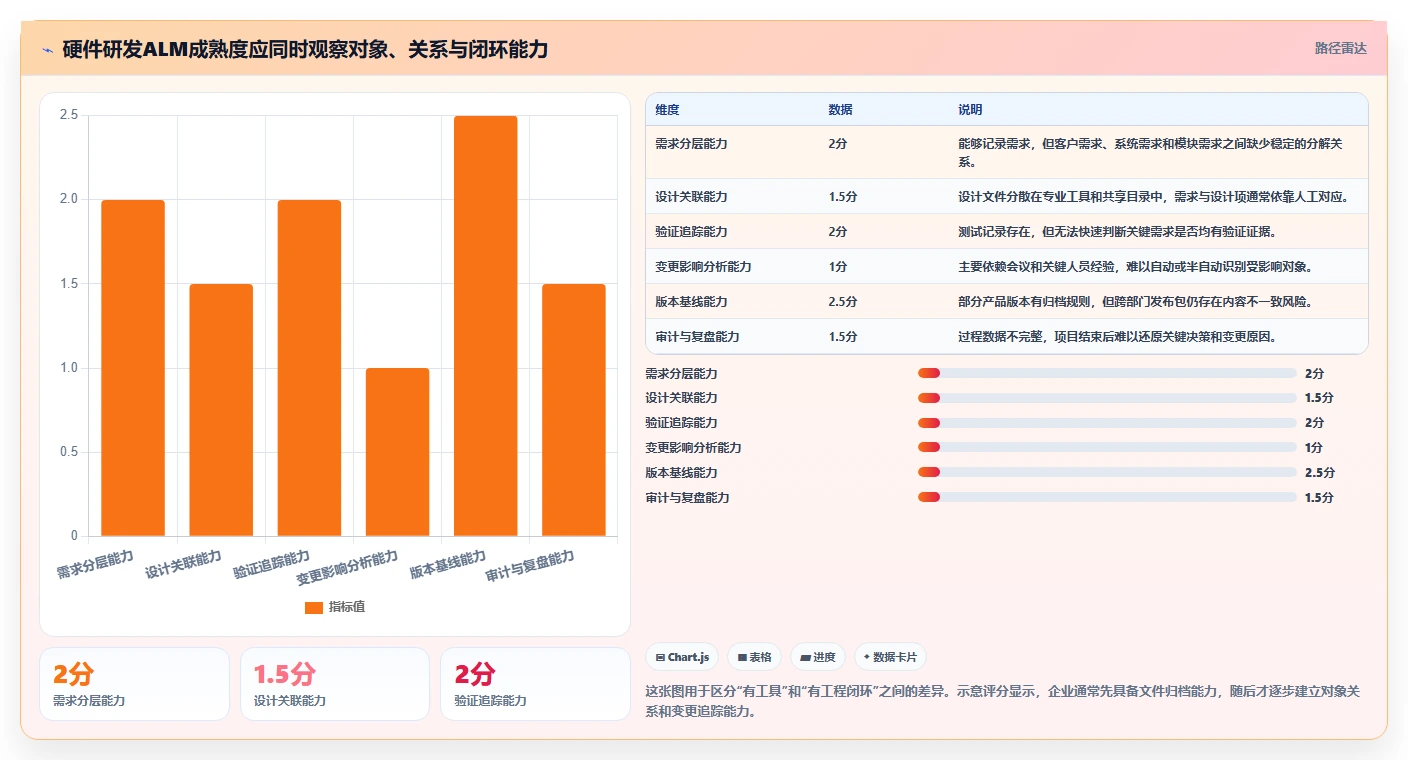This screenshot has width=1408, height=760.
Task: Click the lightning icon beside the title
Action: (x=47, y=50)
